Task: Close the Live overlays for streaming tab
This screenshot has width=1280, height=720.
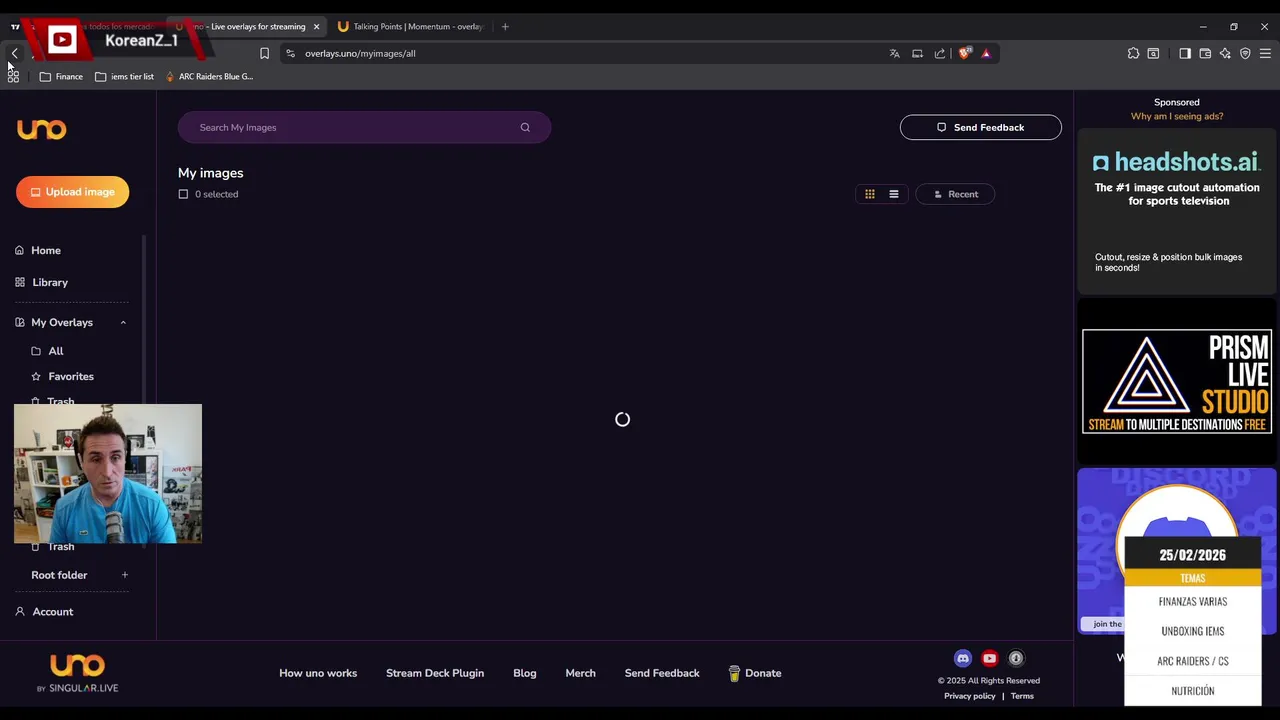Action: tap(316, 27)
